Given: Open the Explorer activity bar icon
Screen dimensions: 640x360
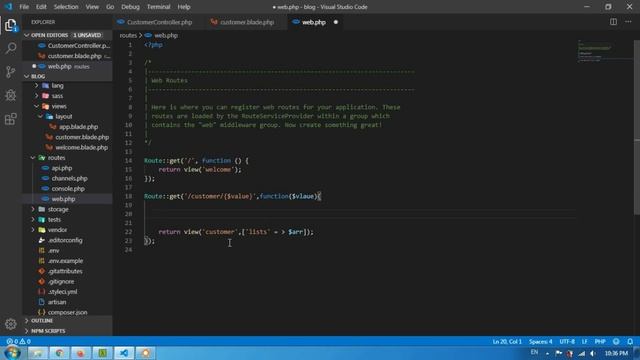Looking at the screenshot, I should click(x=11, y=25).
